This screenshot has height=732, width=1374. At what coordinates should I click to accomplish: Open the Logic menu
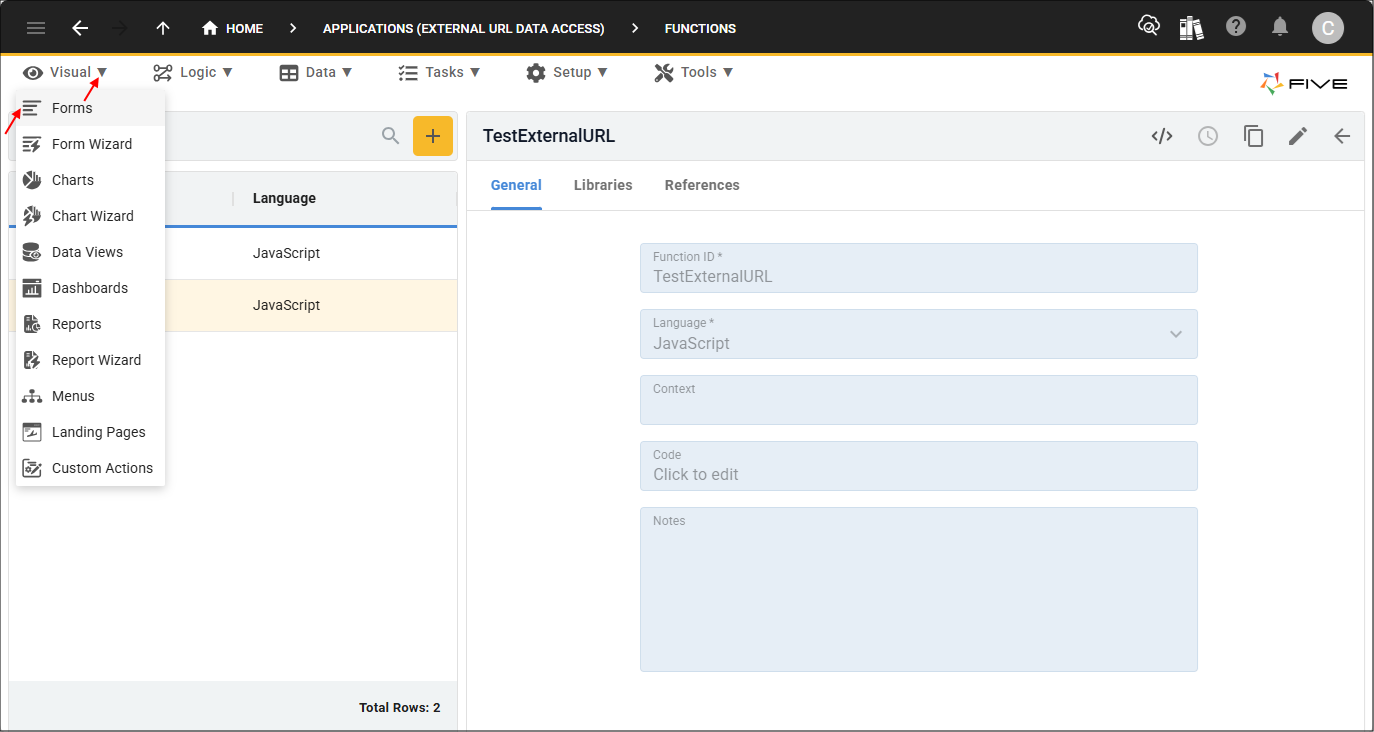[x=193, y=72]
